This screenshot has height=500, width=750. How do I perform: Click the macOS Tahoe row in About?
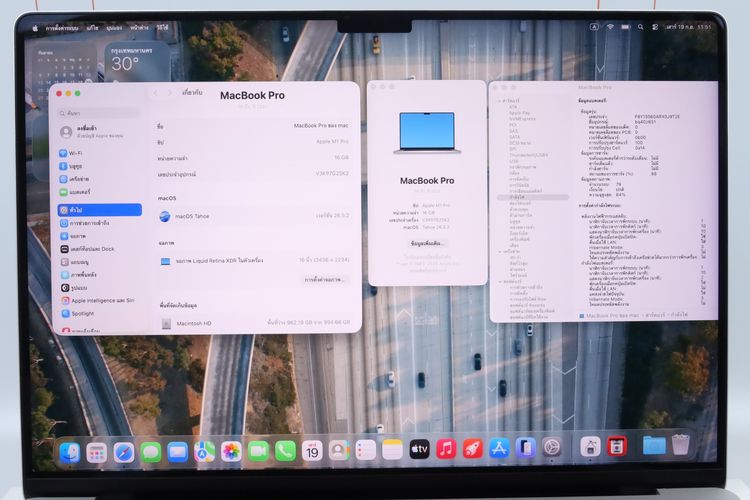[253, 216]
